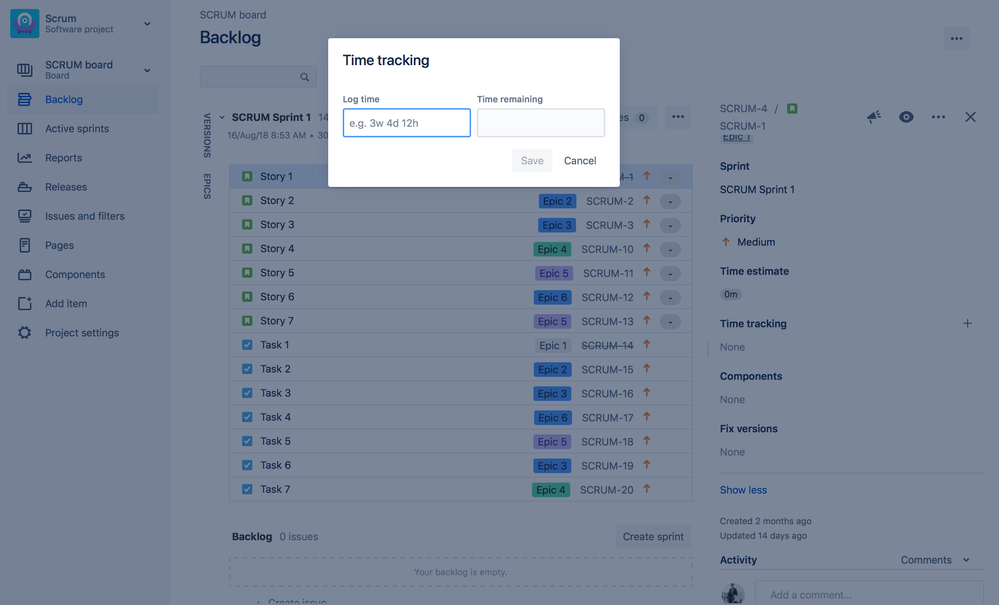999x605 pixels.
Task: Click the Story 2 issue type icon
Action: pos(247,201)
